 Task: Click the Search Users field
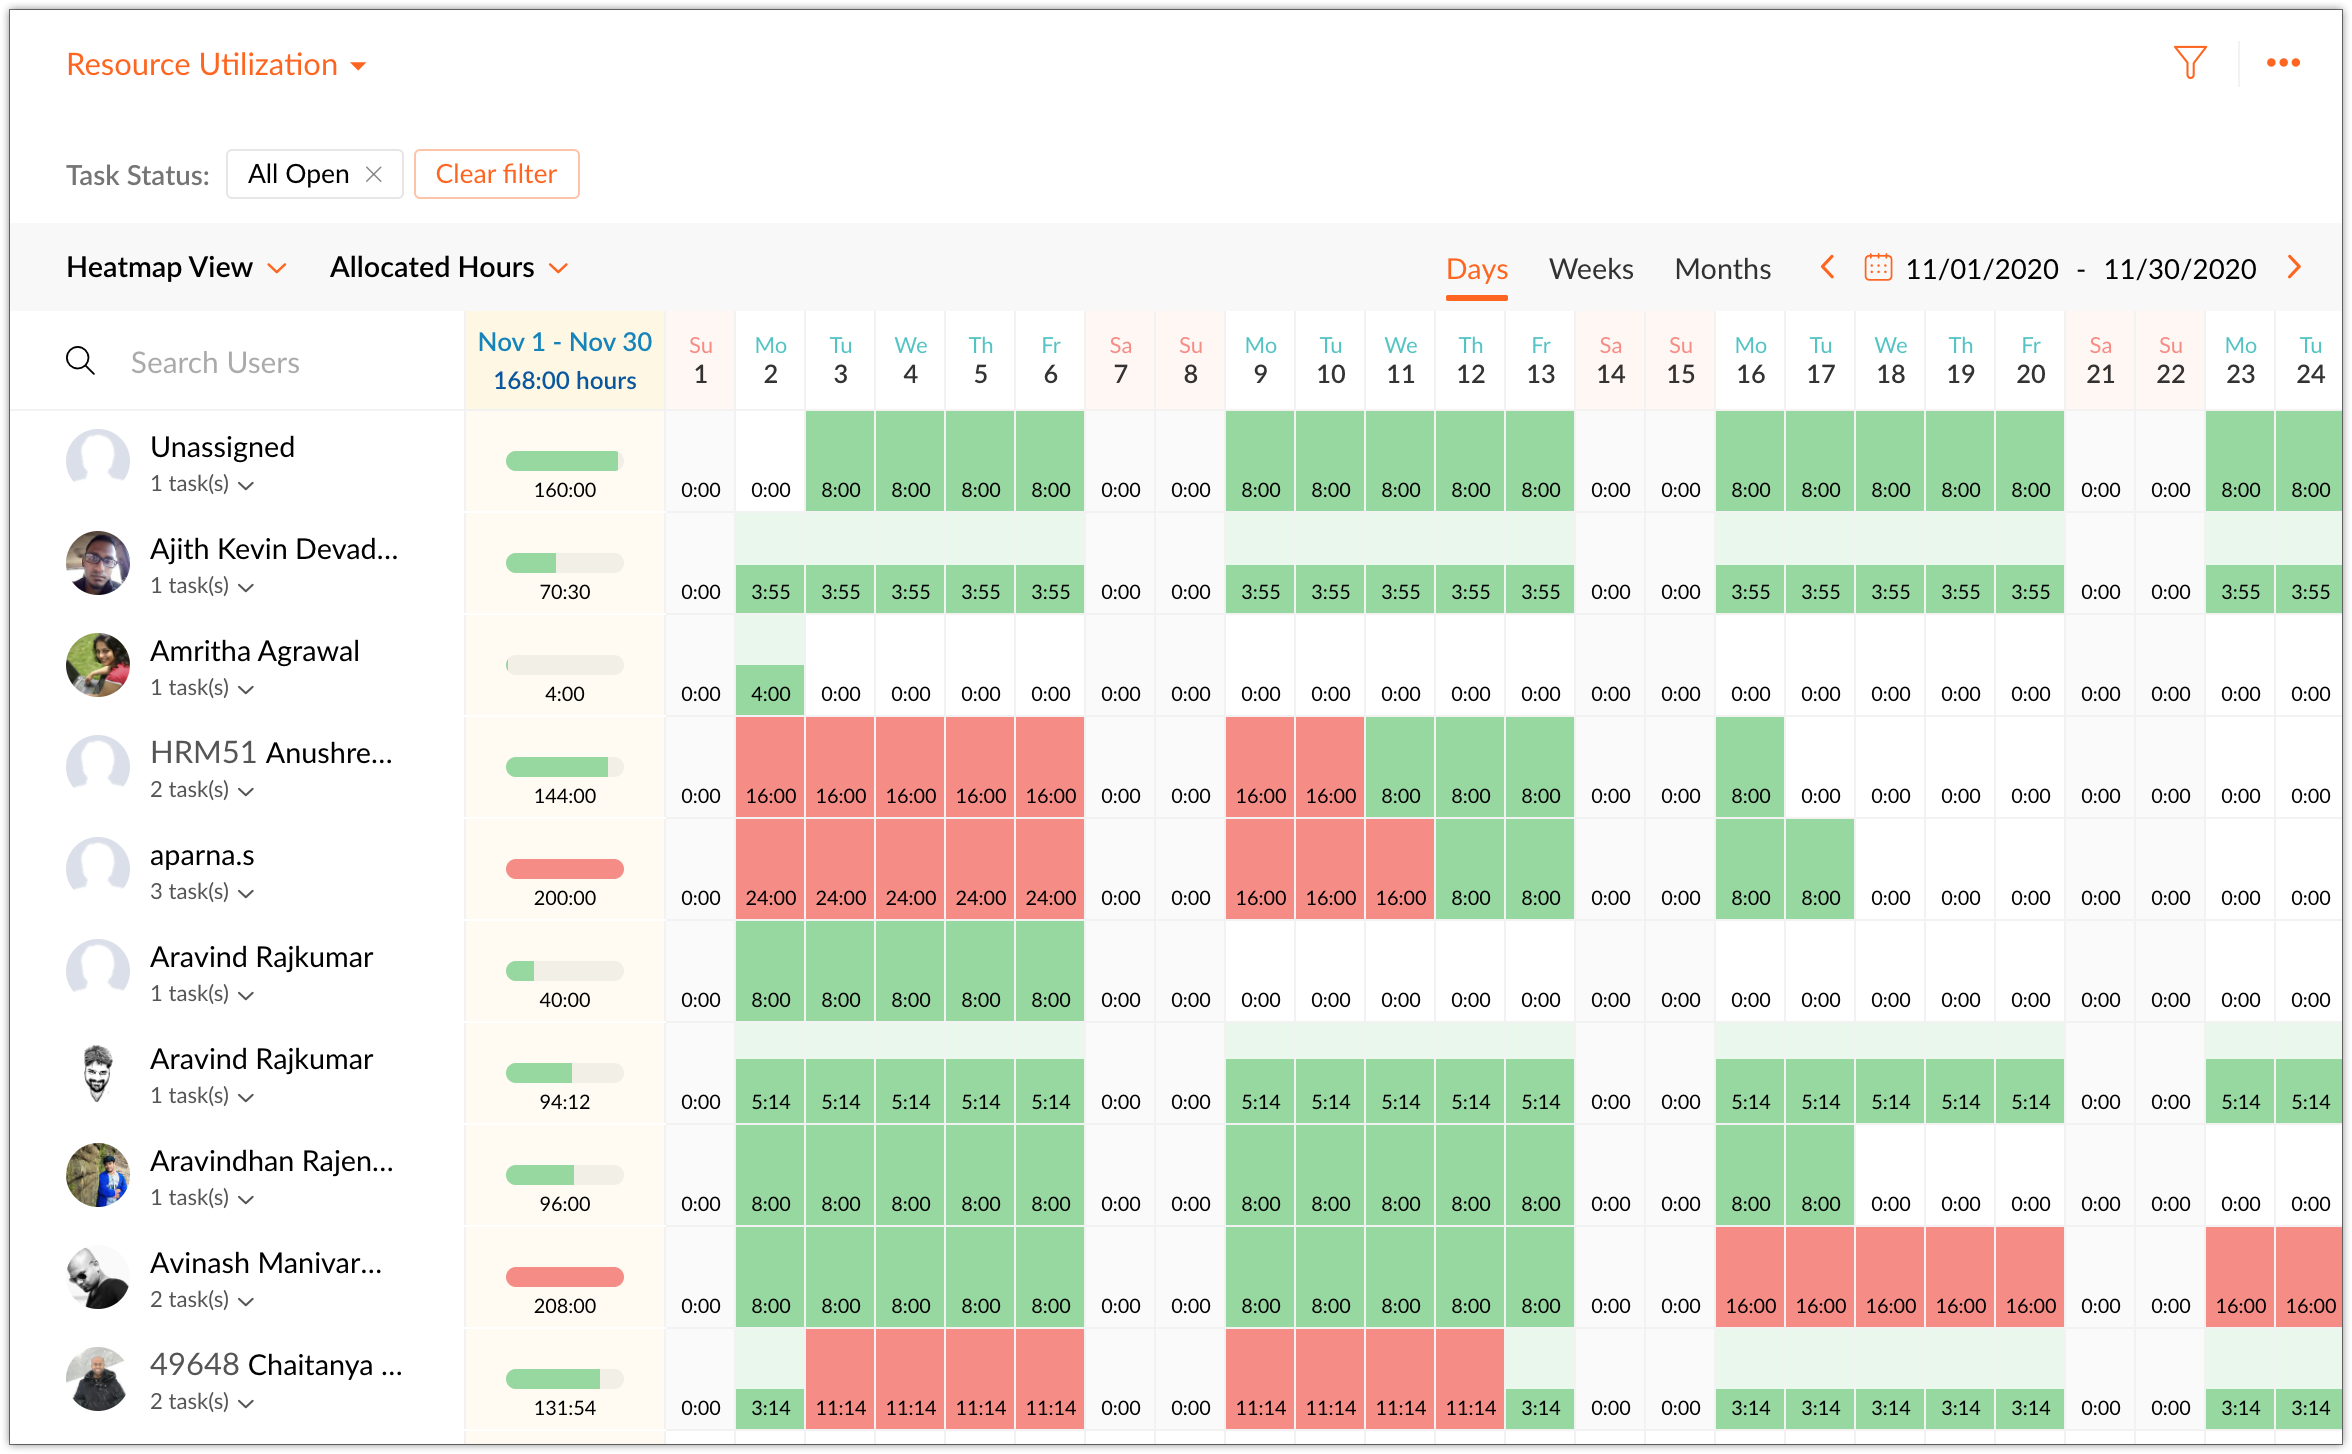click(x=215, y=362)
